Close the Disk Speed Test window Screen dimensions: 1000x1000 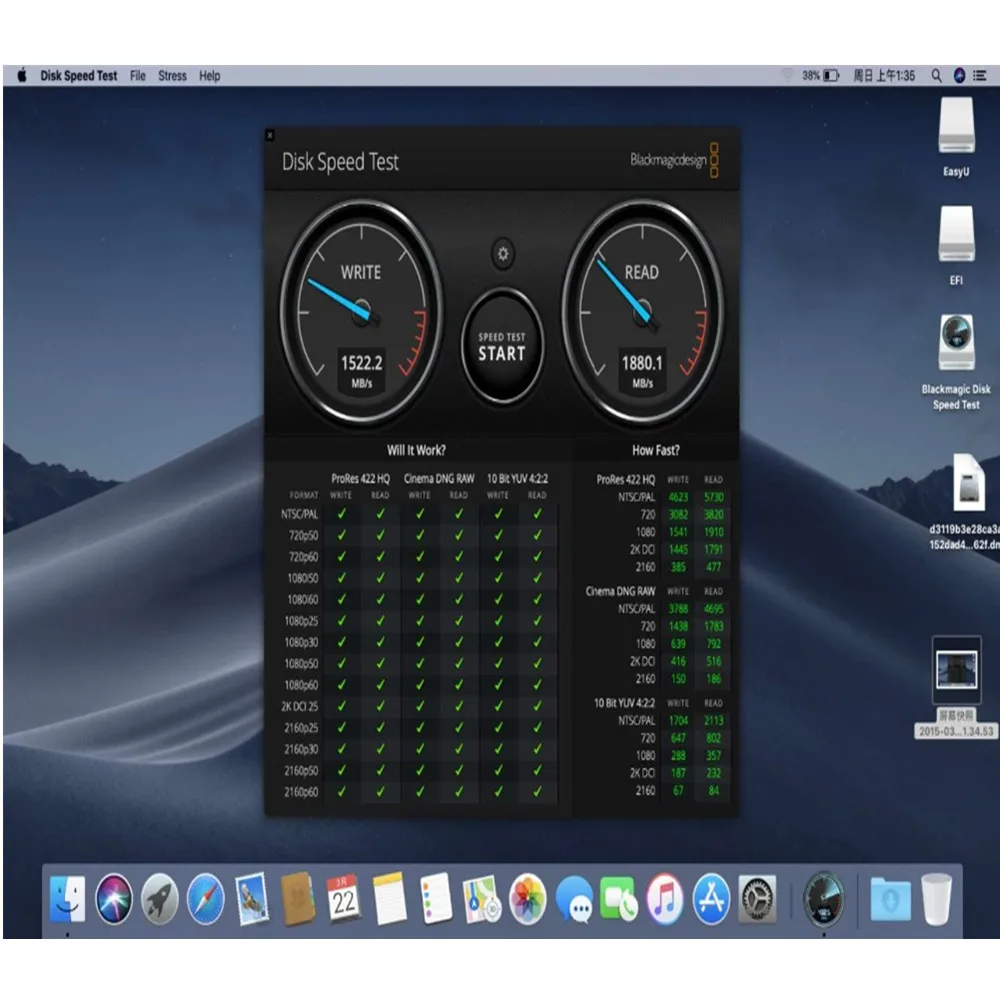point(270,135)
